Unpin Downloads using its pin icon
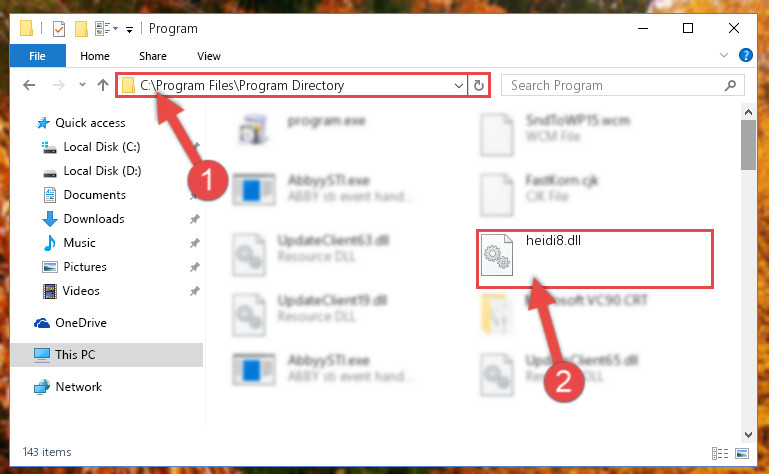The image size is (769, 474). 195,219
